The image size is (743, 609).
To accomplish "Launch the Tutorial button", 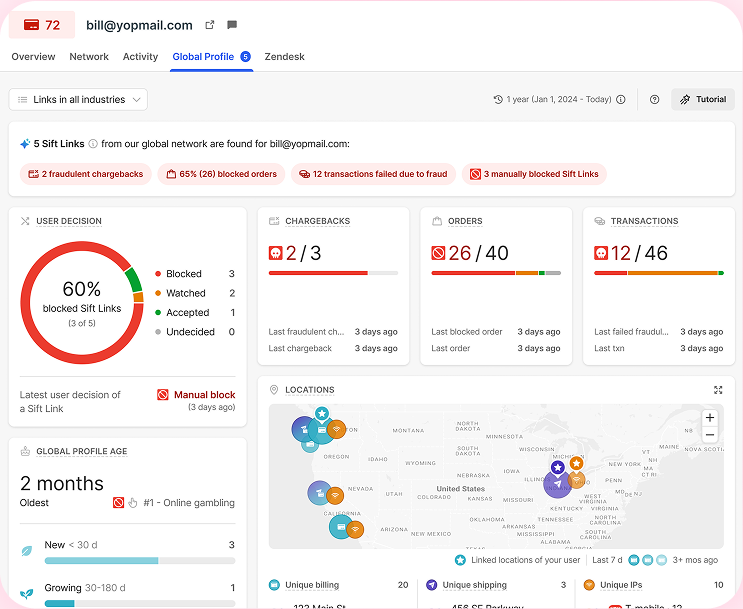I will coord(703,100).
